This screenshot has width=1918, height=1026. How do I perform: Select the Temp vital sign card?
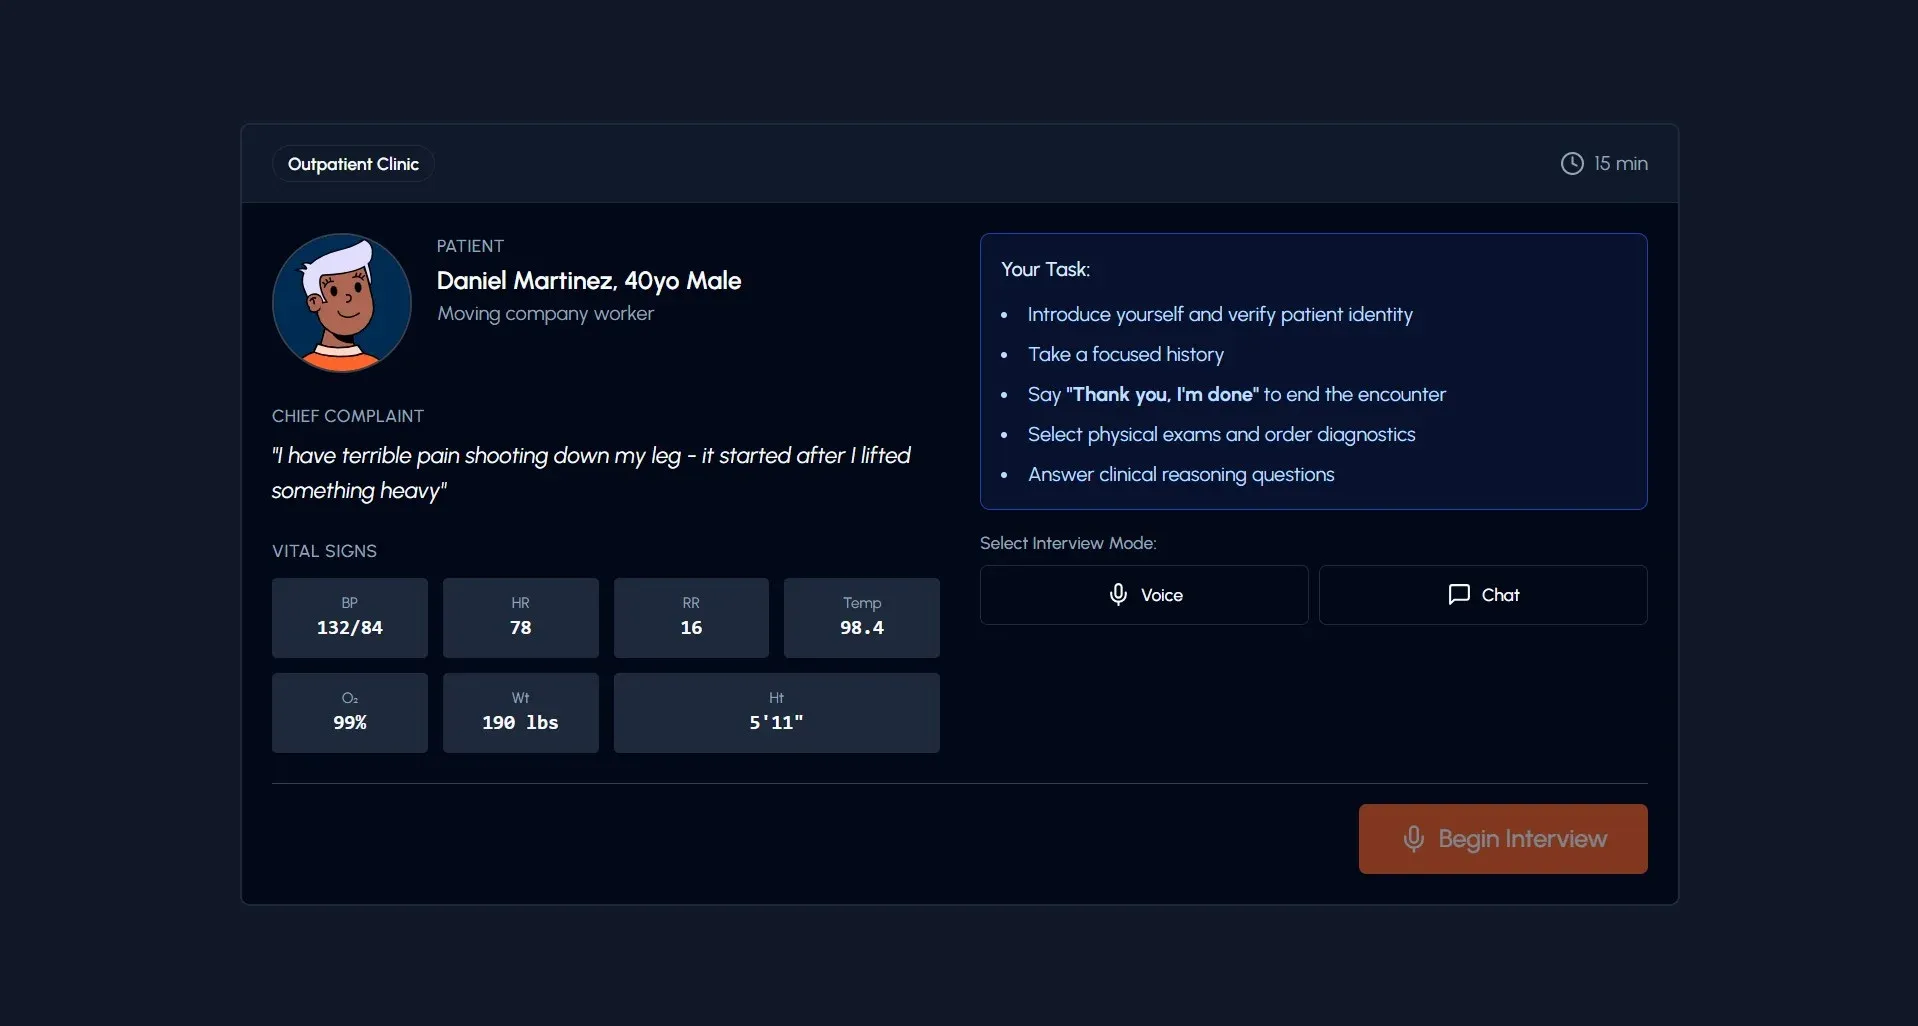pyautogui.click(x=861, y=617)
